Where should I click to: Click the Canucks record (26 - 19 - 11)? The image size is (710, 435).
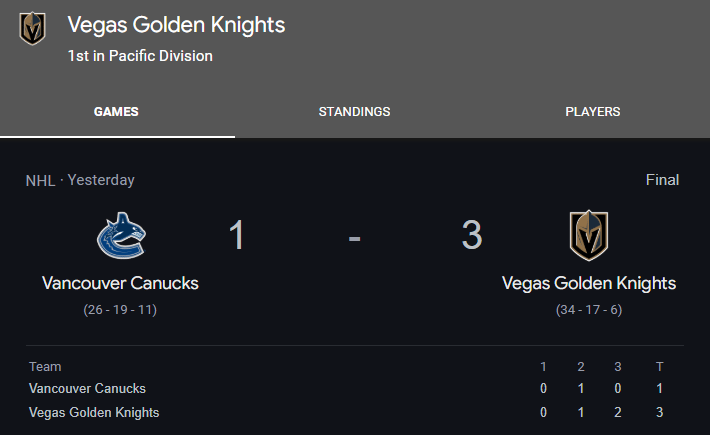(120, 310)
